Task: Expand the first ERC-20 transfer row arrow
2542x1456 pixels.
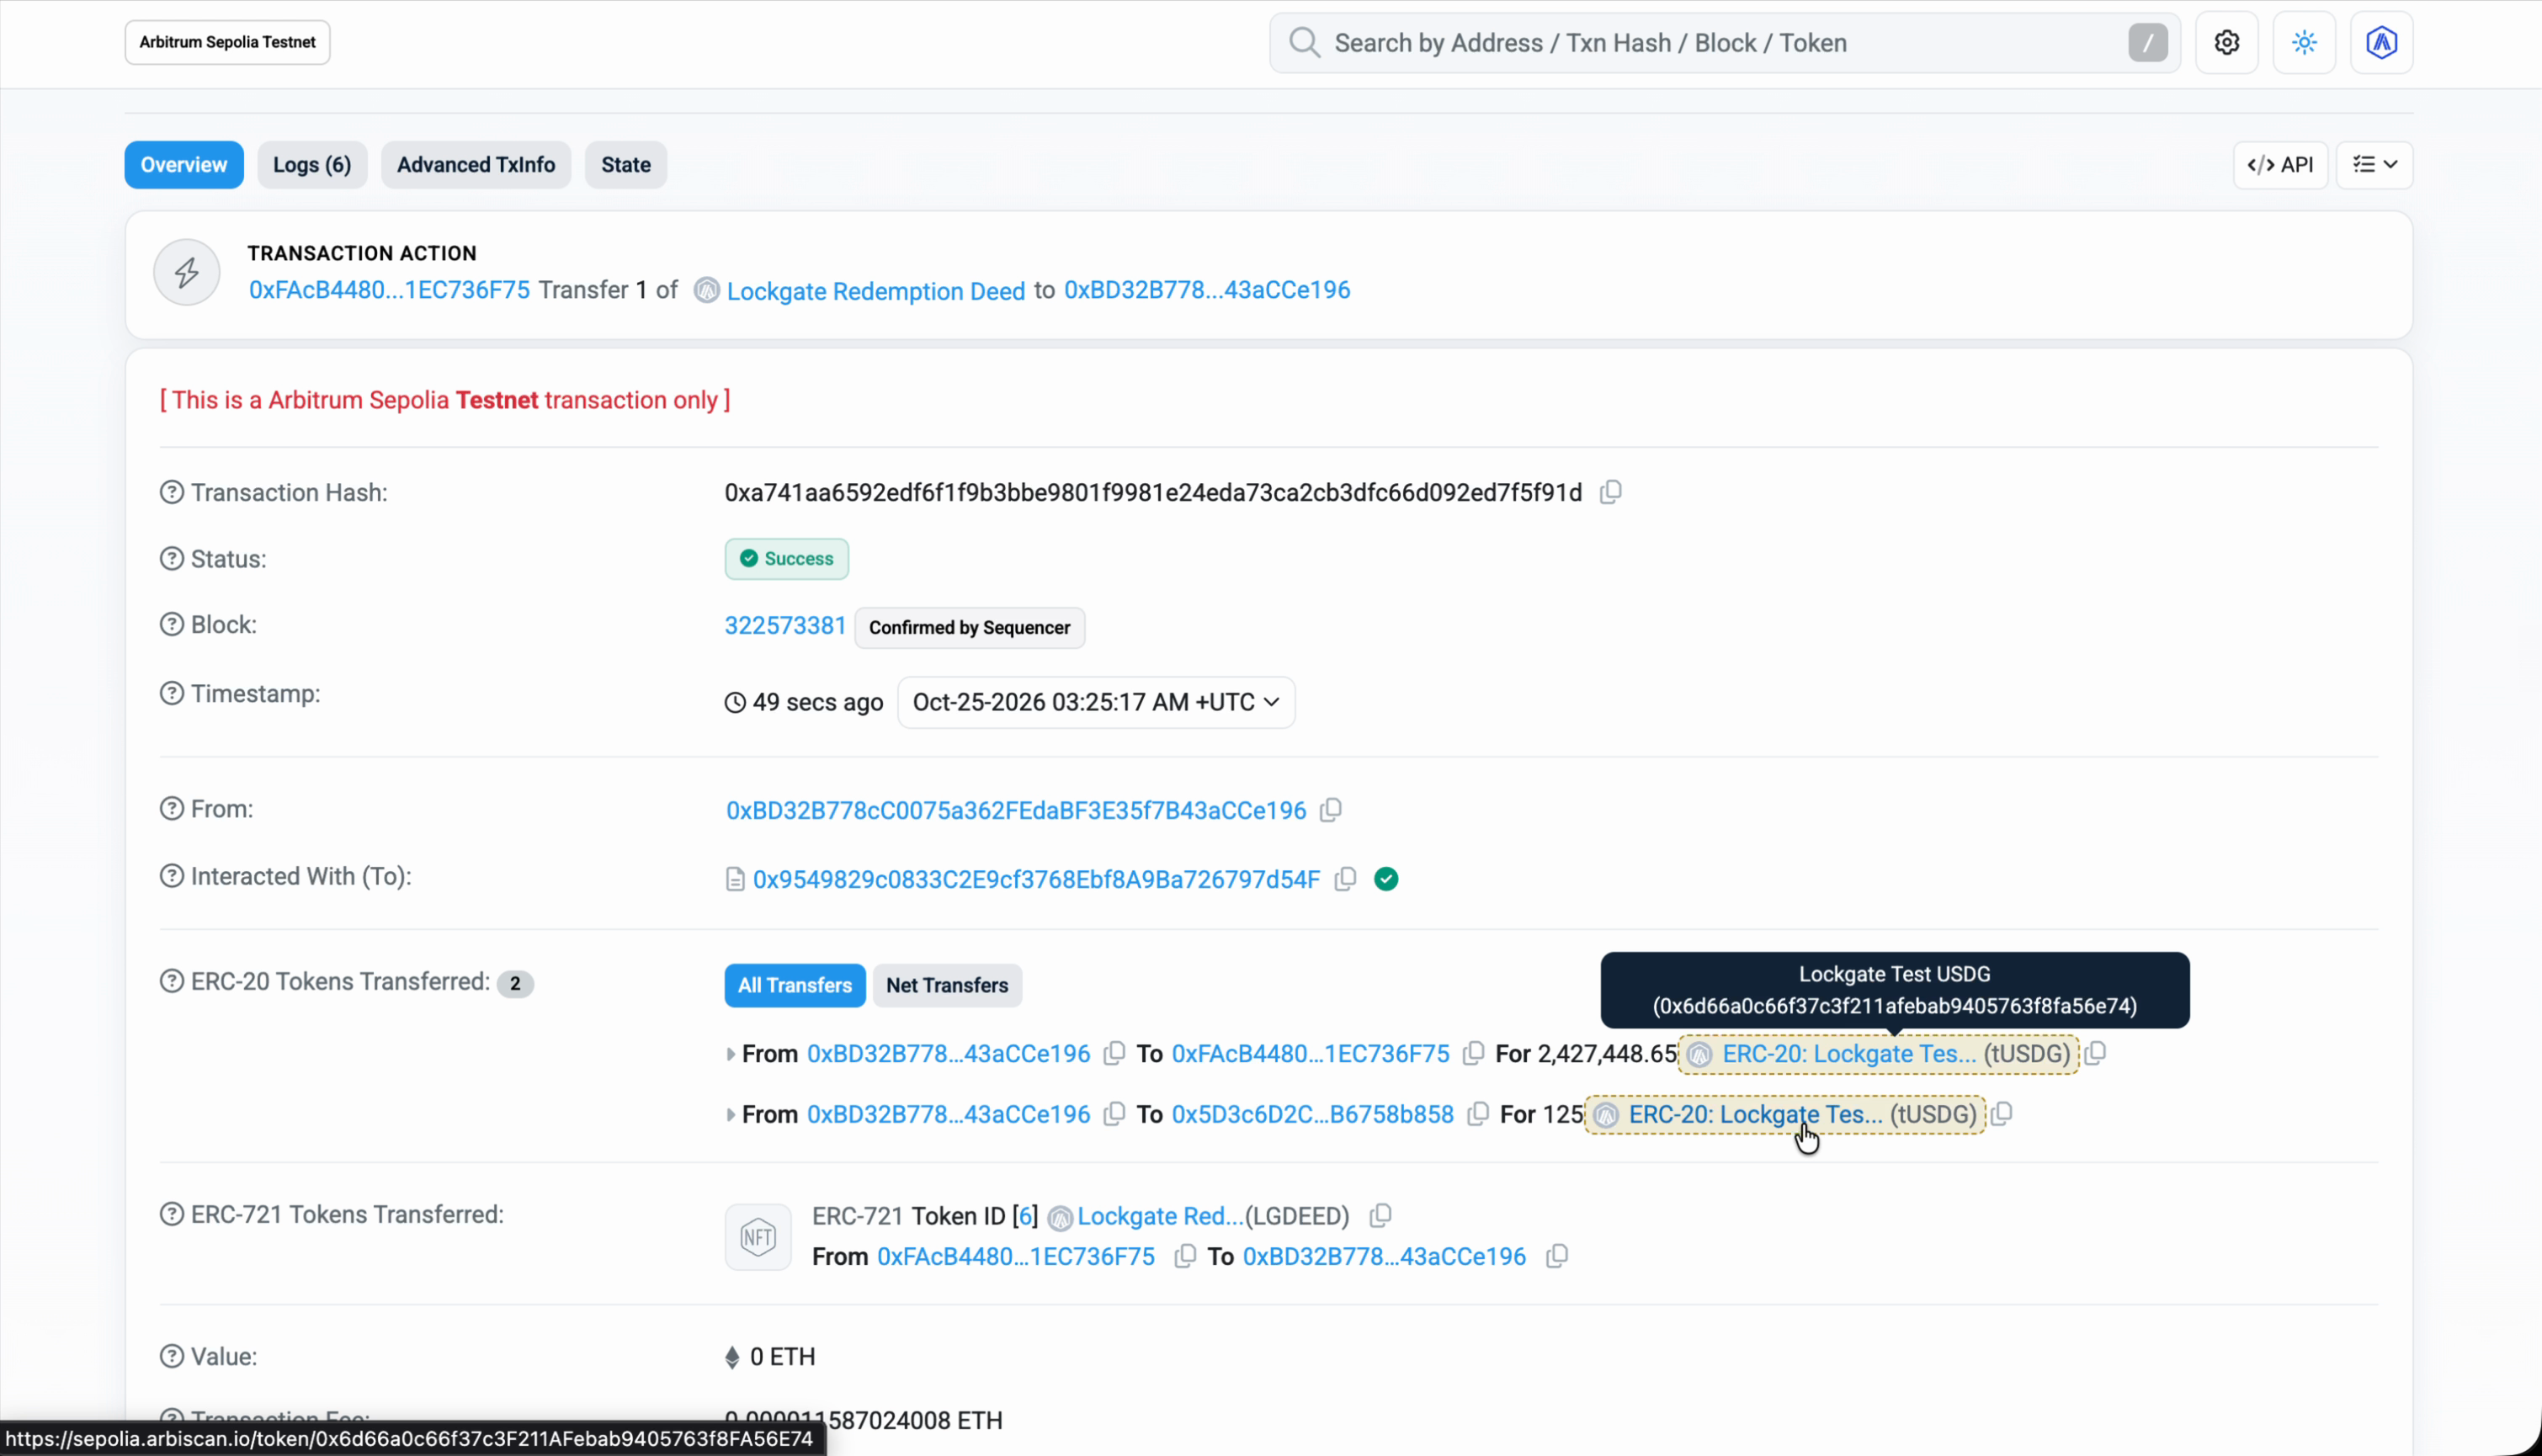Action: pos(730,1055)
